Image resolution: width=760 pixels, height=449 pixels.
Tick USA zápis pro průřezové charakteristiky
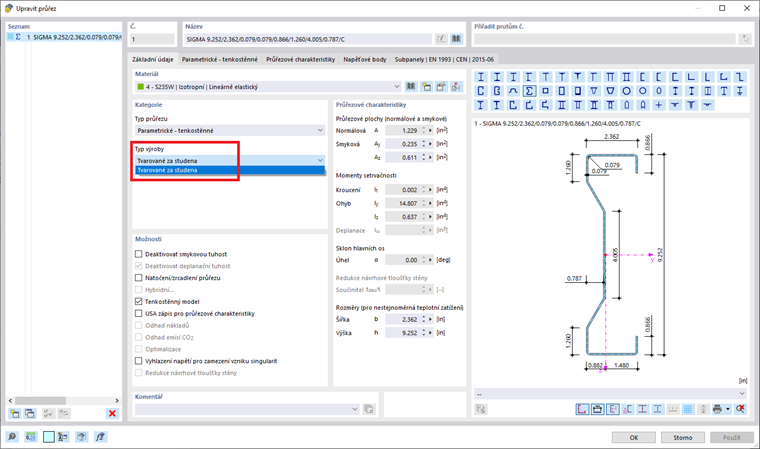pos(139,314)
